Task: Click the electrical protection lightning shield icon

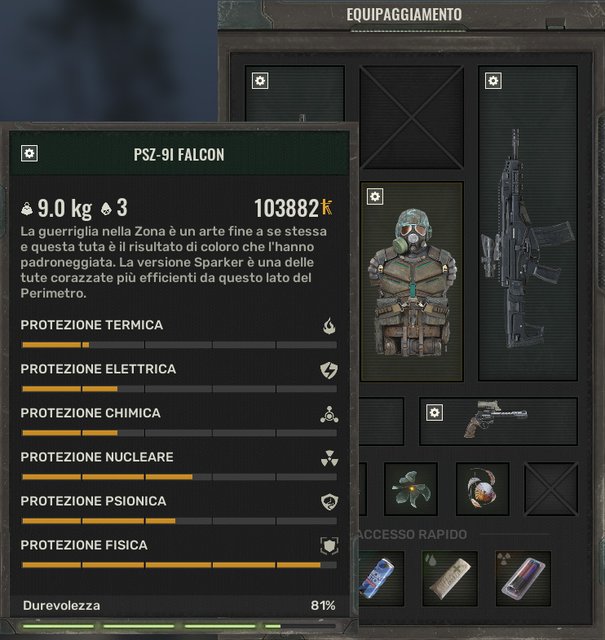Action: click(x=329, y=370)
